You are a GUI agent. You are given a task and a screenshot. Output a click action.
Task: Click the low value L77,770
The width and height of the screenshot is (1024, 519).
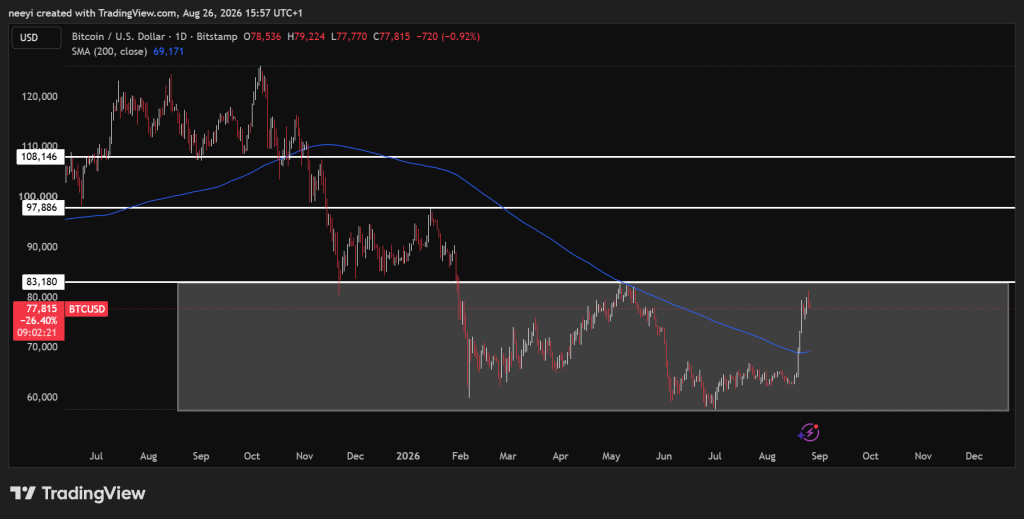(349, 37)
